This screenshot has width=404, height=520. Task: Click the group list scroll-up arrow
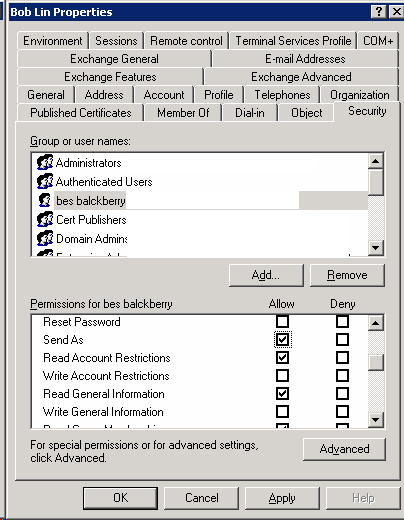point(376,161)
